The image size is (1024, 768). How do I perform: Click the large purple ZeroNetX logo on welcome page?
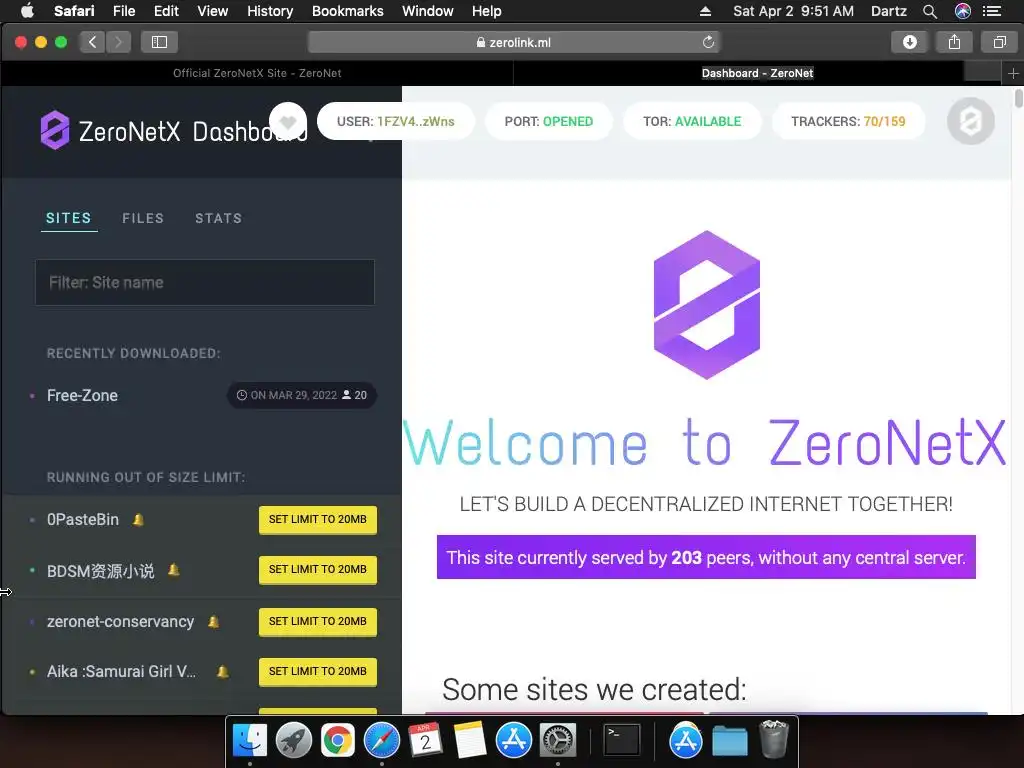(707, 305)
